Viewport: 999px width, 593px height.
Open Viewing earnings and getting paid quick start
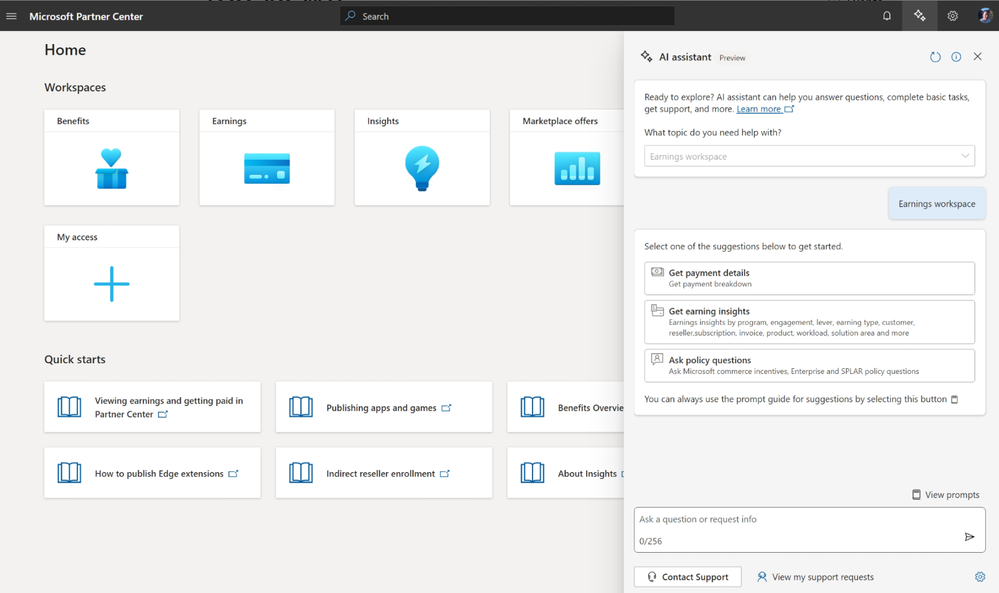(152, 407)
